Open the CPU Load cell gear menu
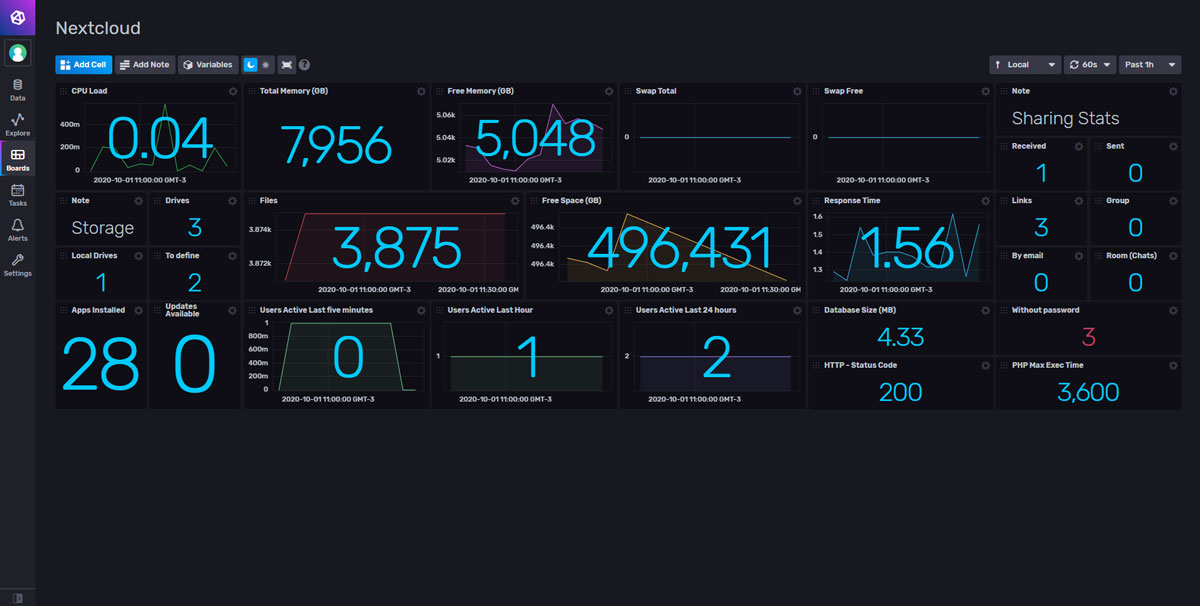The width and height of the screenshot is (1200, 606). 232,91
